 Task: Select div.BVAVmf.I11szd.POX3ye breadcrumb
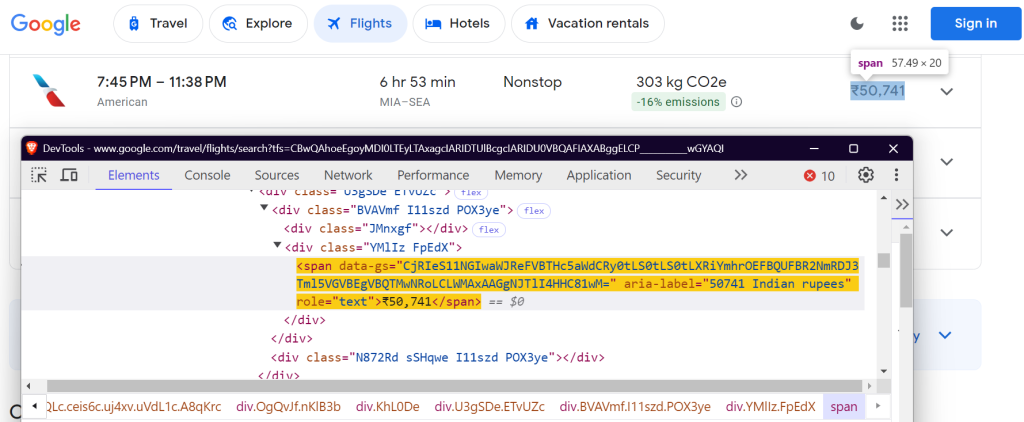coord(635,407)
